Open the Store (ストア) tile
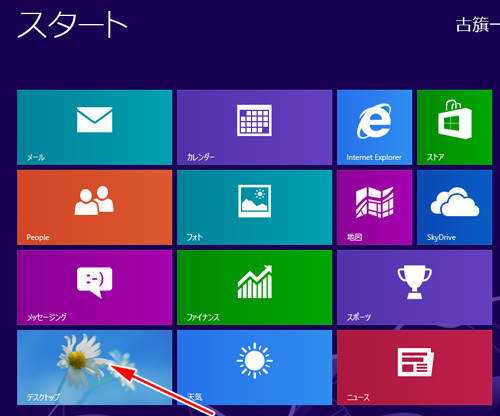The image size is (500, 416). click(x=454, y=127)
